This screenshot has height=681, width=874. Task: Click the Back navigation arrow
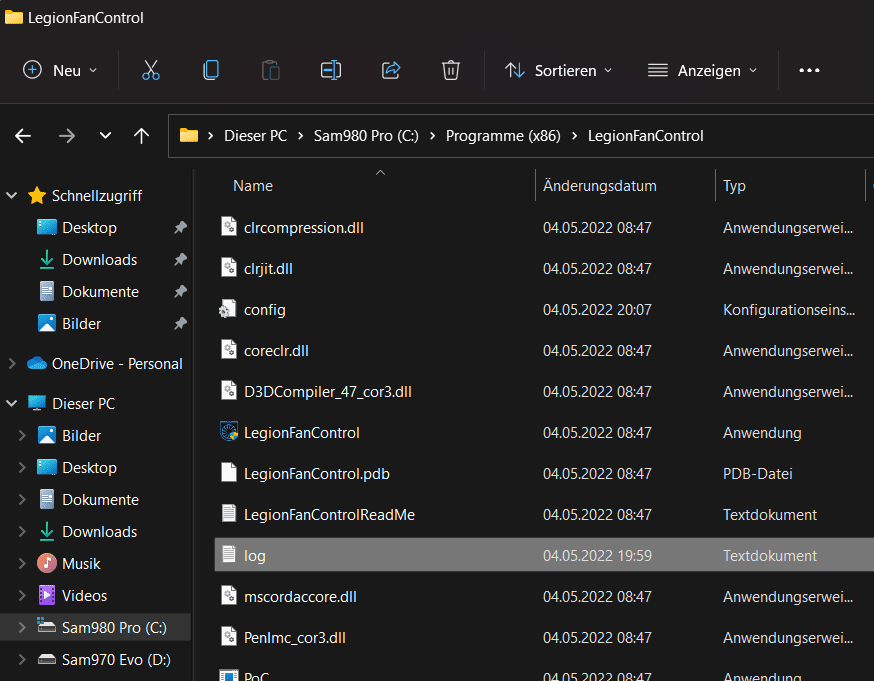pos(23,136)
